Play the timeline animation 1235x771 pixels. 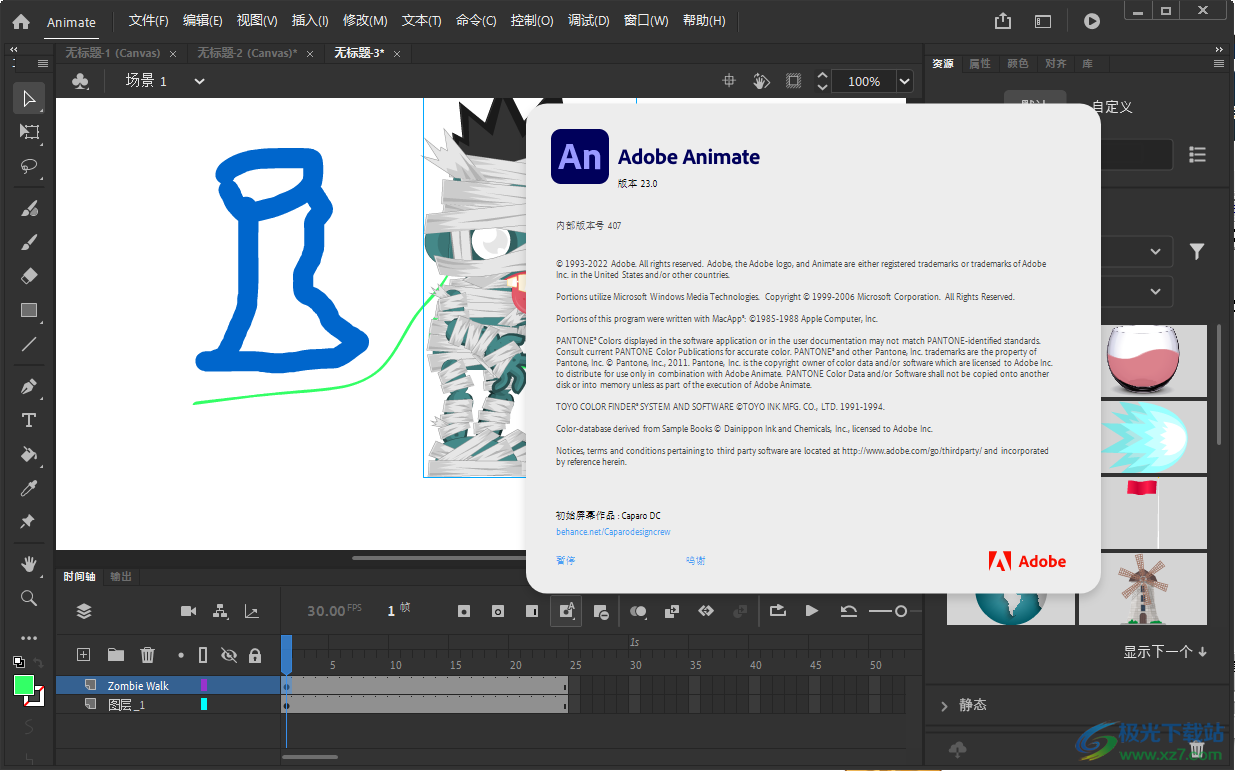point(812,611)
